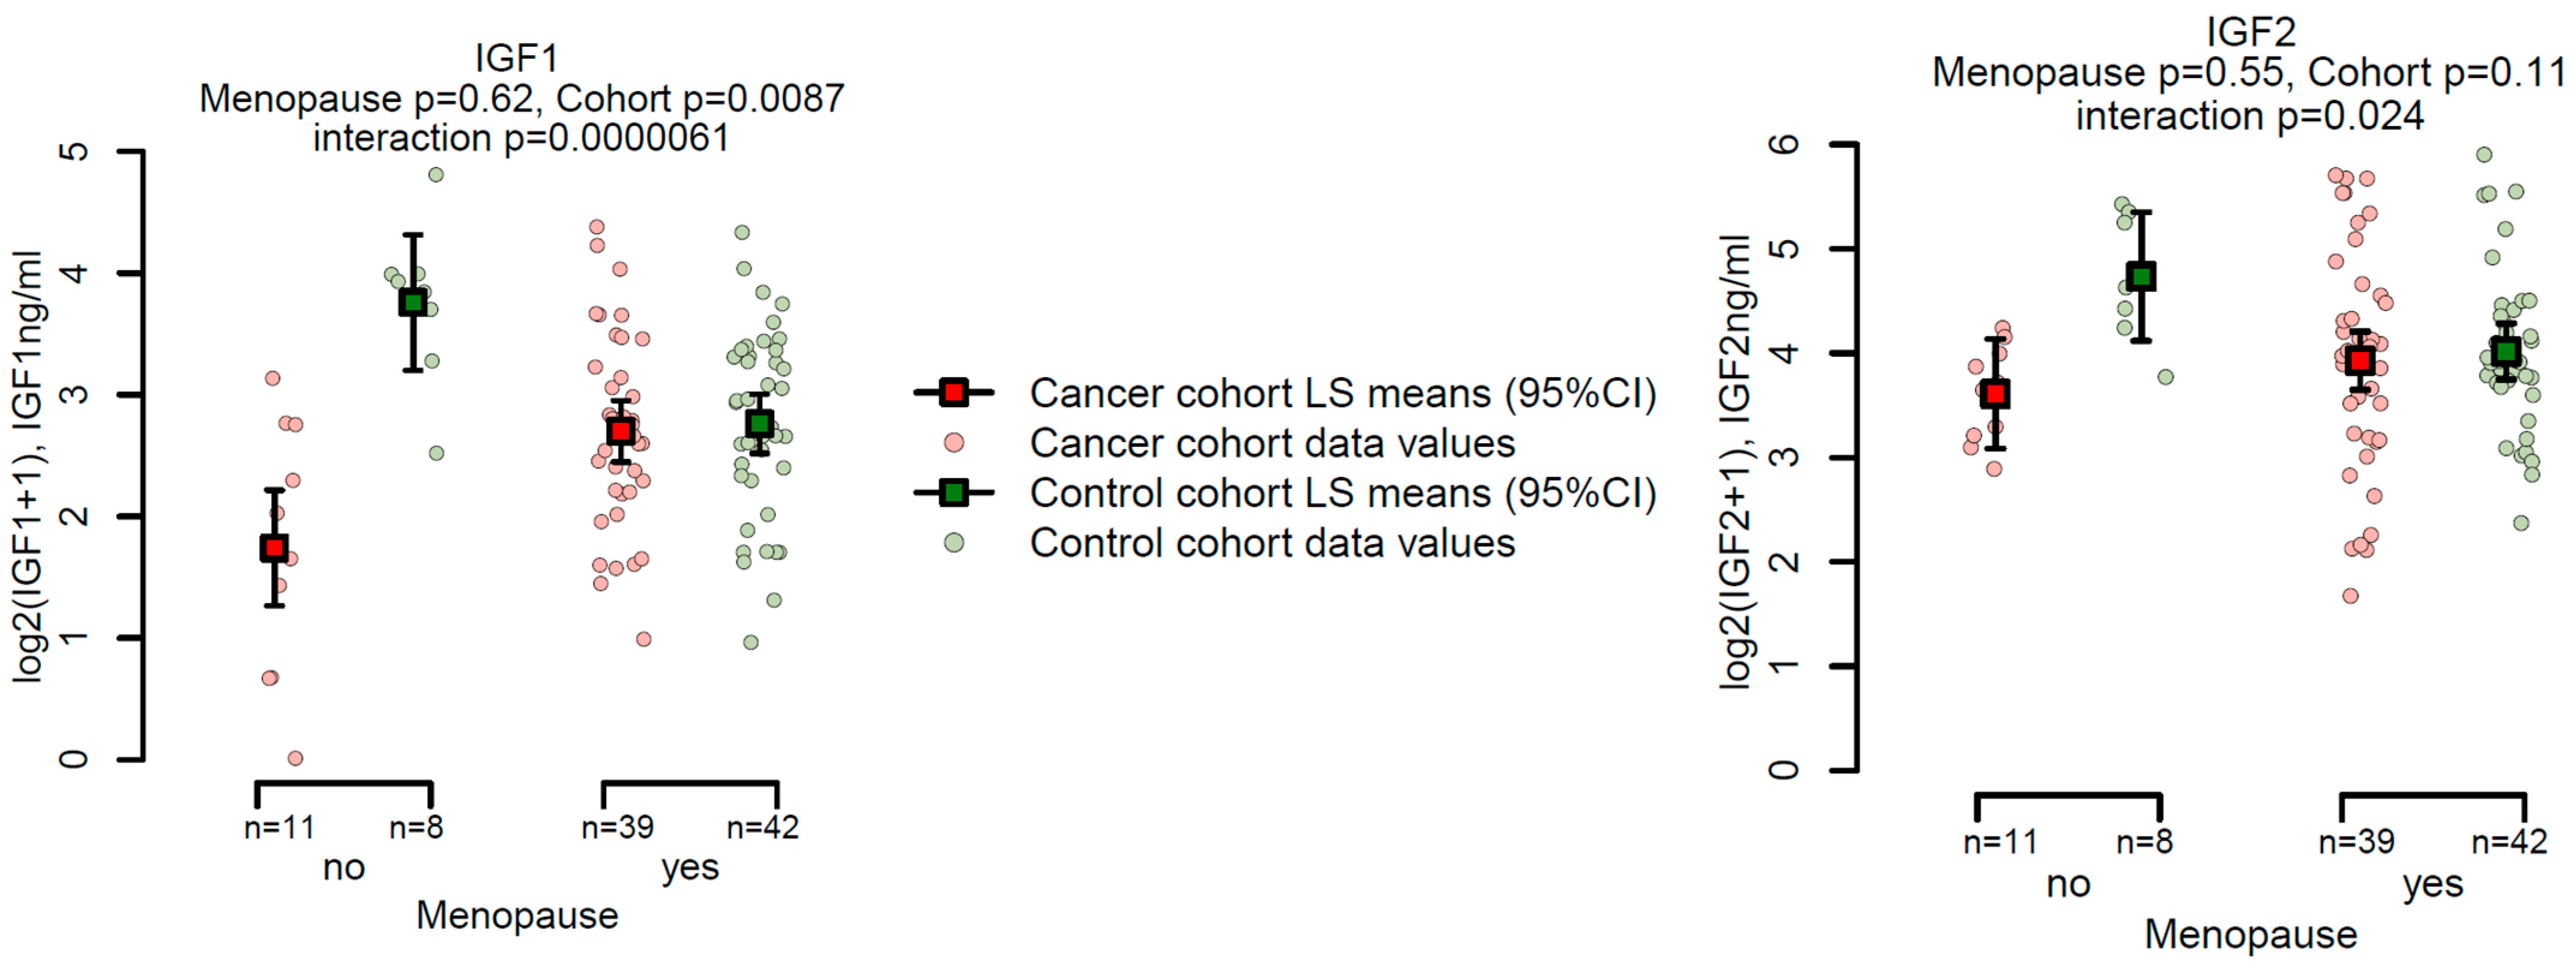Click the "yes" group label under the IGF2 chart
This screenshot has width=2576, height=971.
2433,884
